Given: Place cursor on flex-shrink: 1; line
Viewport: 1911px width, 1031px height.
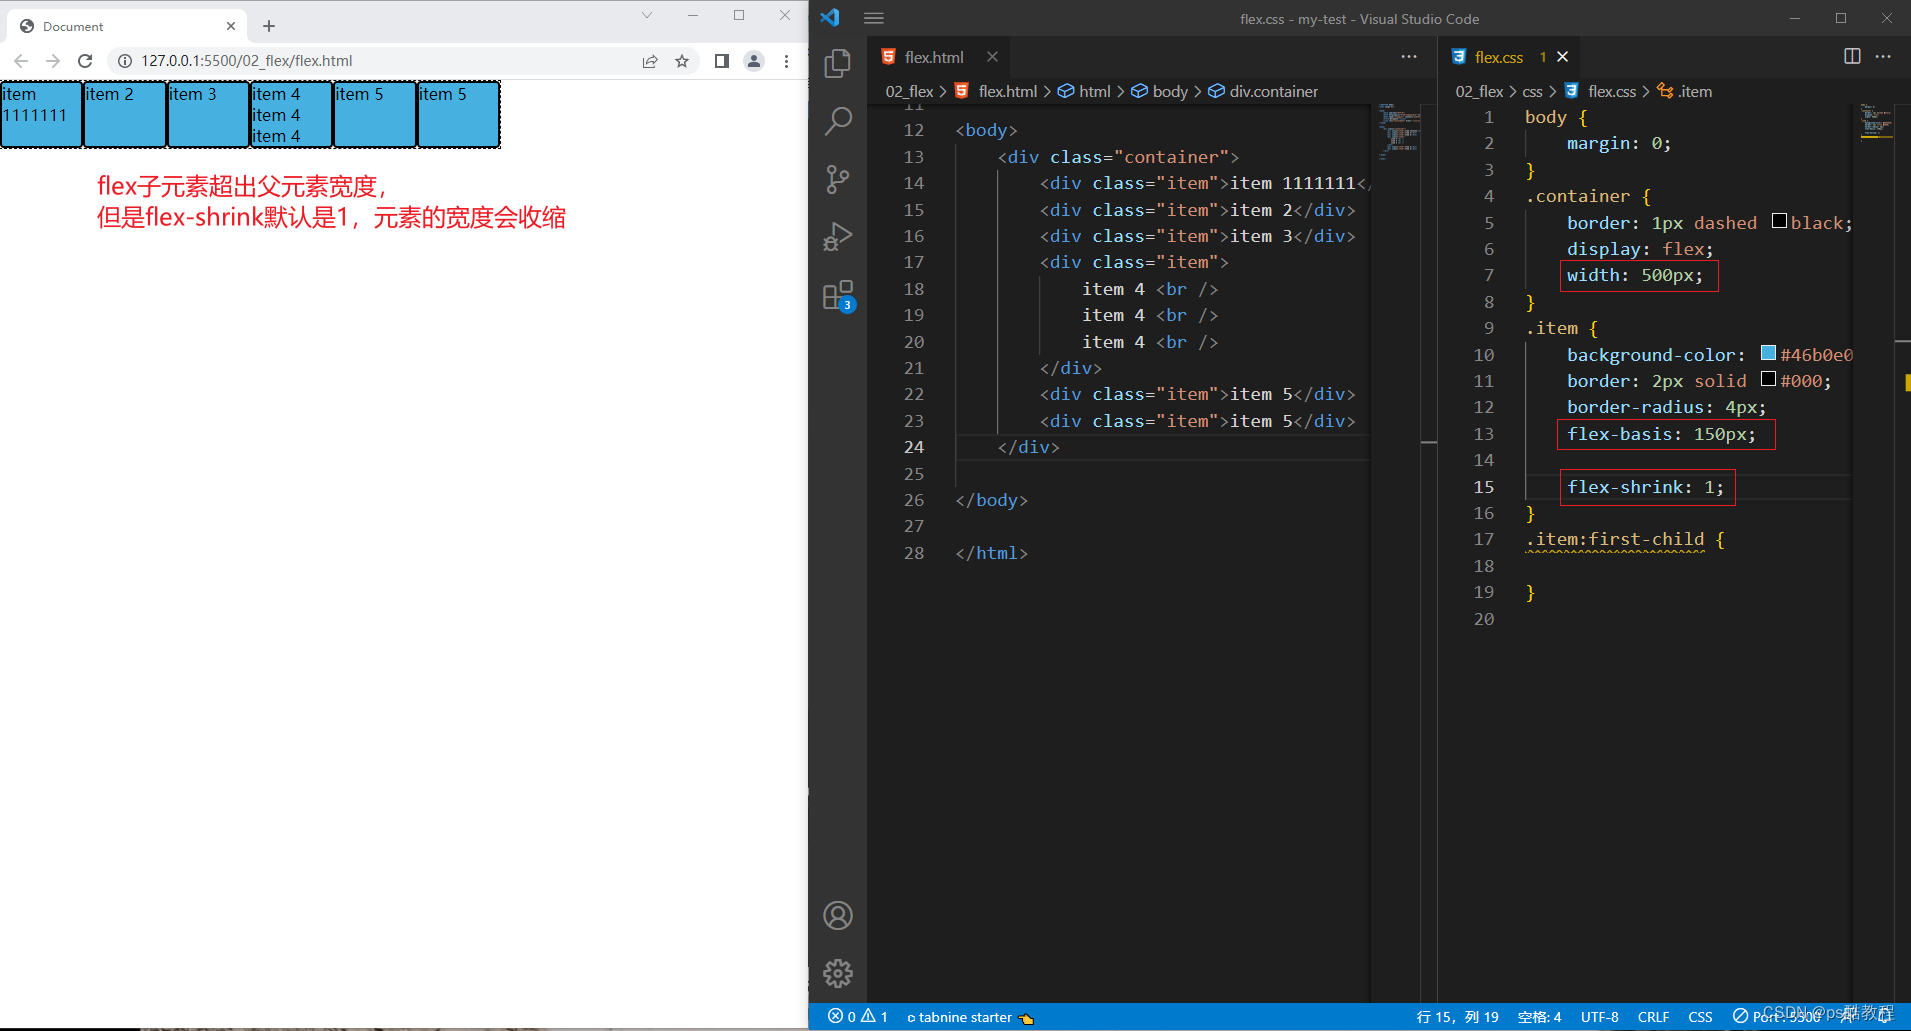Looking at the screenshot, I should pyautogui.click(x=1645, y=487).
